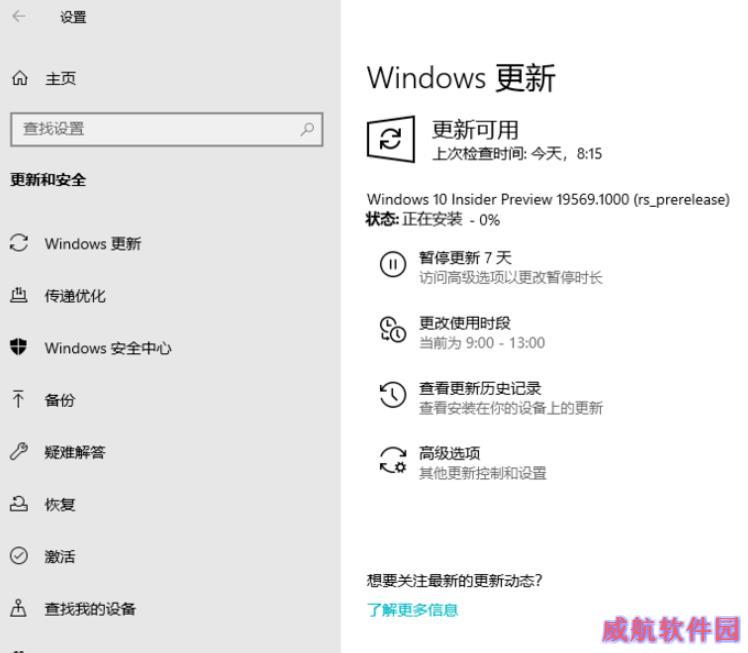Image resolution: width=748 pixels, height=653 pixels.
Task: Choose 查看更新历史记录
Action: [480, 388]
